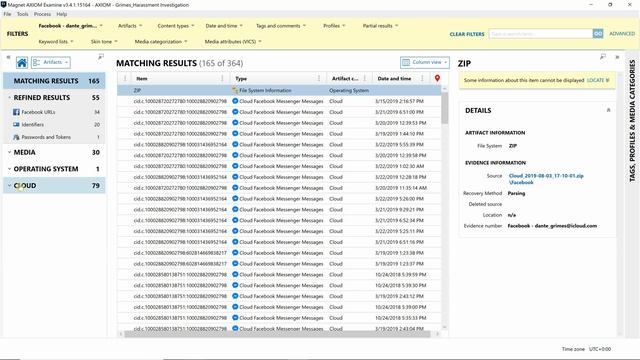The width and height of the screenshot is (640, 360).
Task: Select the ZIP row in results
Action: [279, 90]
